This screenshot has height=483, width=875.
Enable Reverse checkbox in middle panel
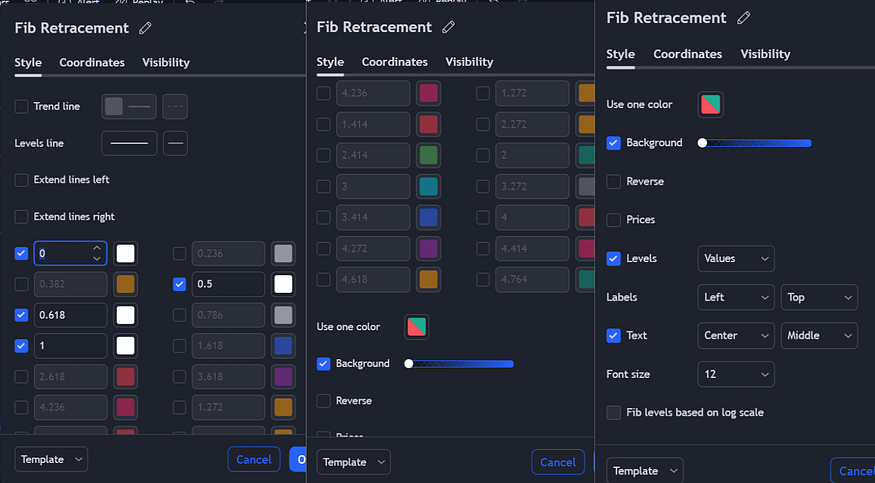coord(323,400)
